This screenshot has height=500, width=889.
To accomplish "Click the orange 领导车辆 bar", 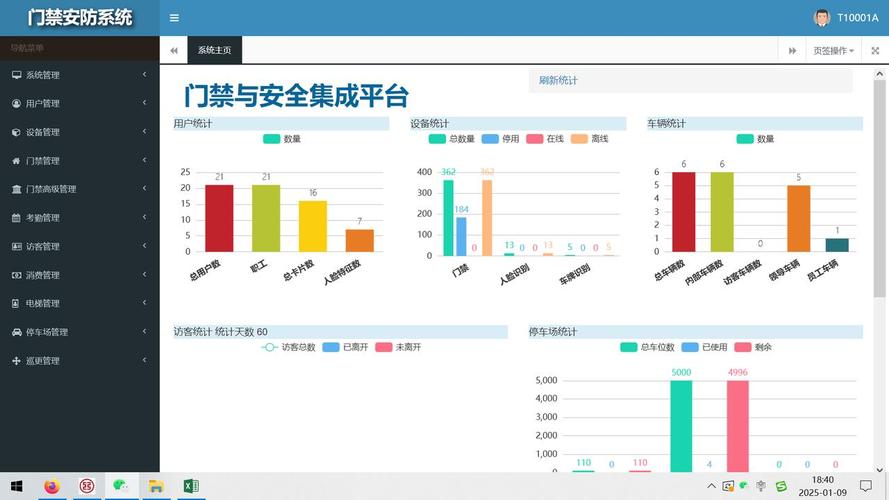I will pos(798,219).
